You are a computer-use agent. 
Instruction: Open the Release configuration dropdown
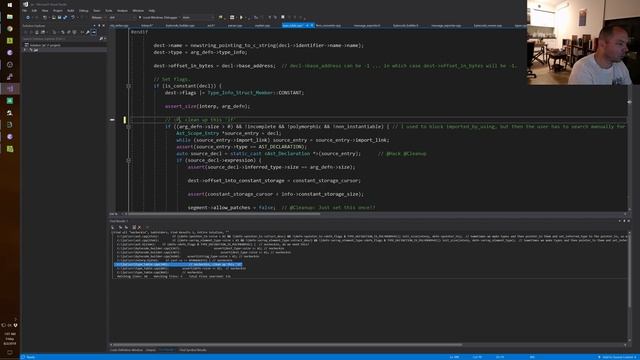[x=99, y=18]
